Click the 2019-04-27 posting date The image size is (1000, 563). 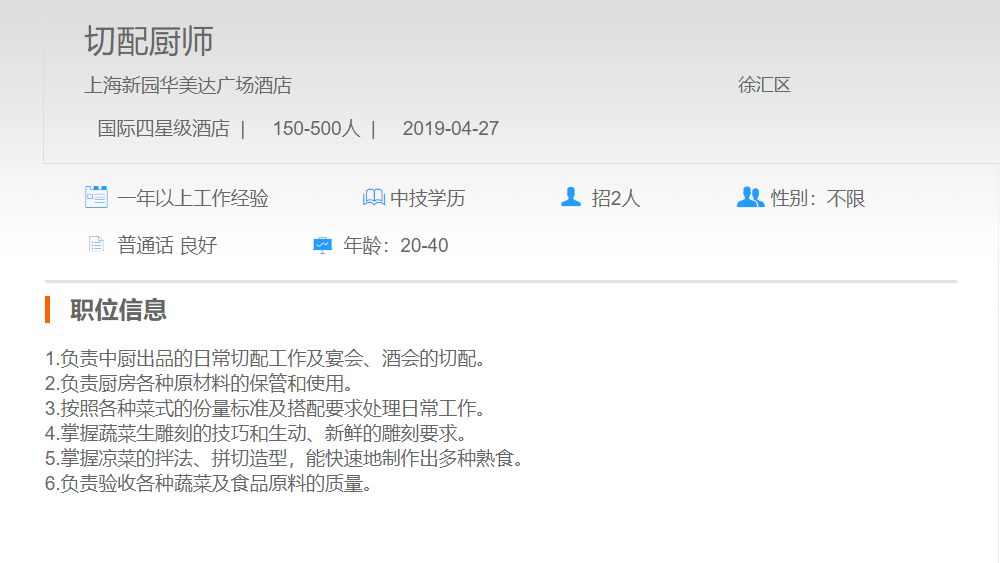[x=450, y=129]
